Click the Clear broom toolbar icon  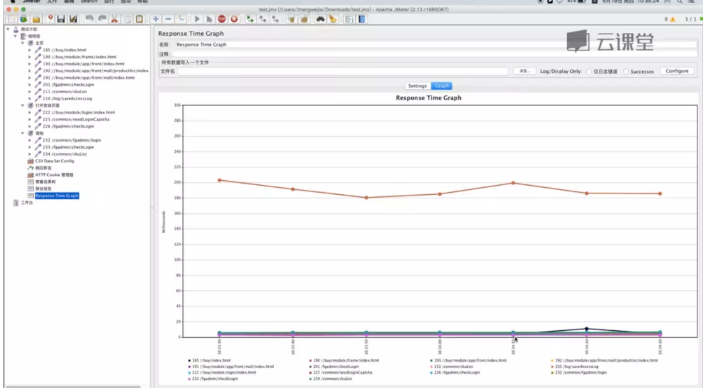pyautogui.click(x=291, y=19)
